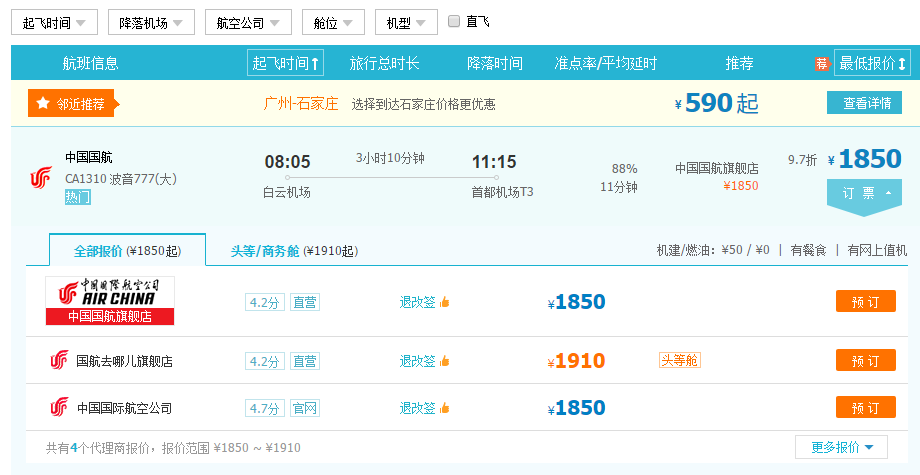This screenshot has width=920, height=475.
Task: Click 直营 tag in 中国国航旗舰店 row
Action: tap(305, 303)
